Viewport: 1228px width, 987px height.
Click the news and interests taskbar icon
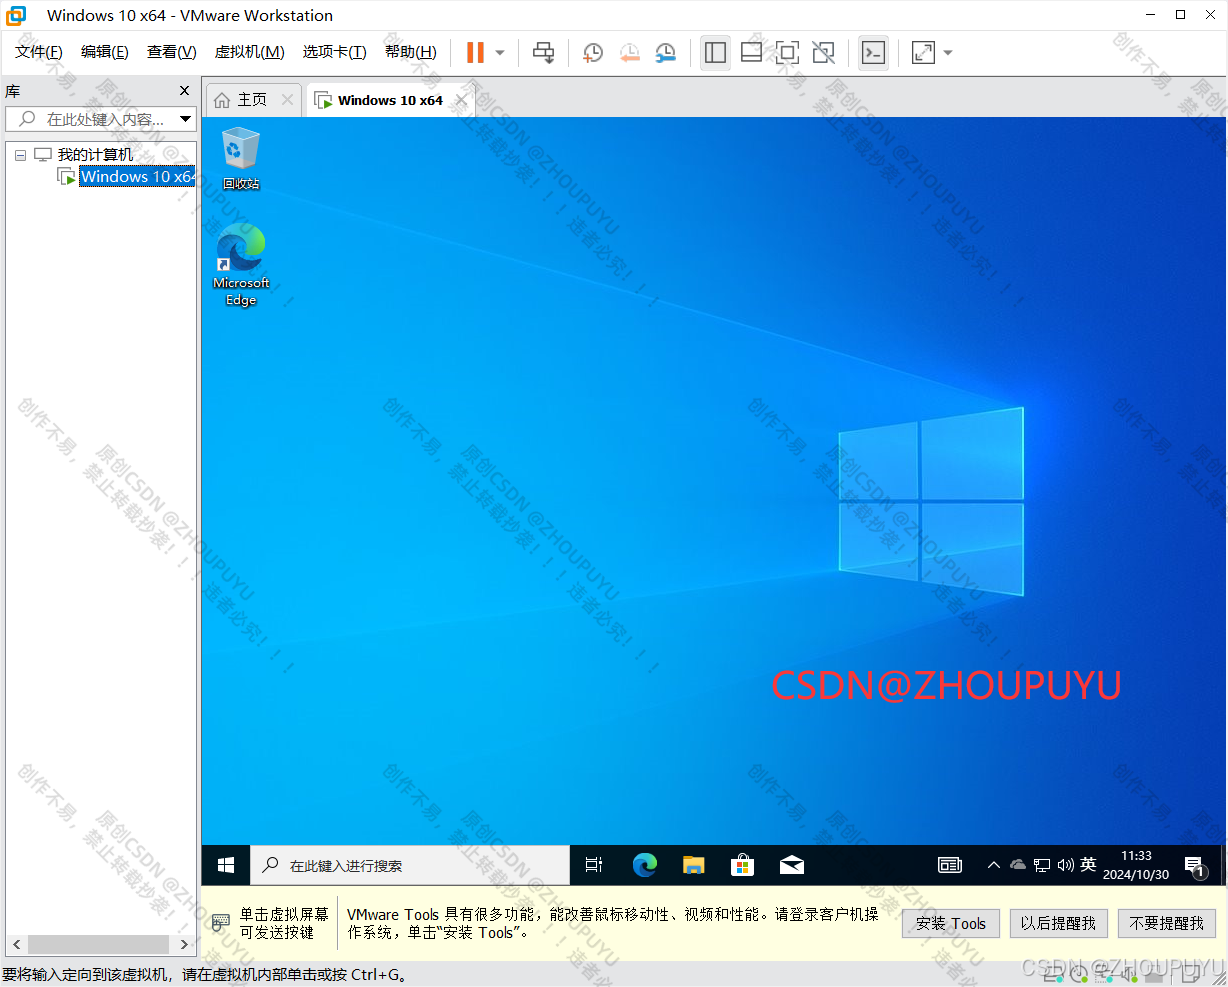[950, 865]
